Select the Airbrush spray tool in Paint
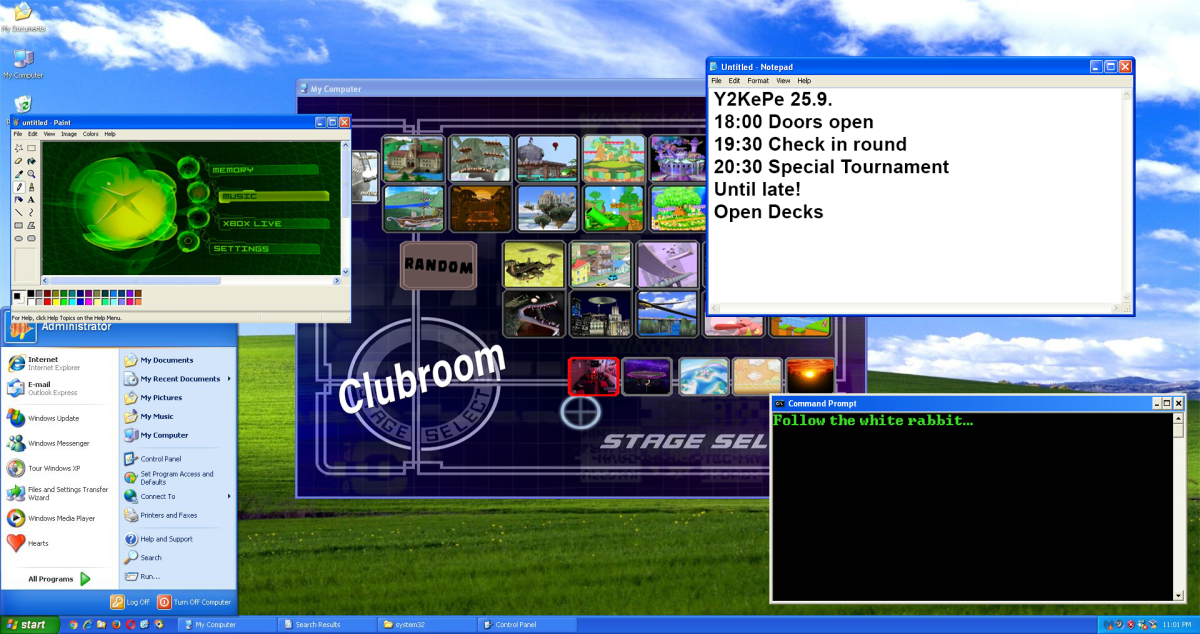The image size is (1200, 634). 19,199
